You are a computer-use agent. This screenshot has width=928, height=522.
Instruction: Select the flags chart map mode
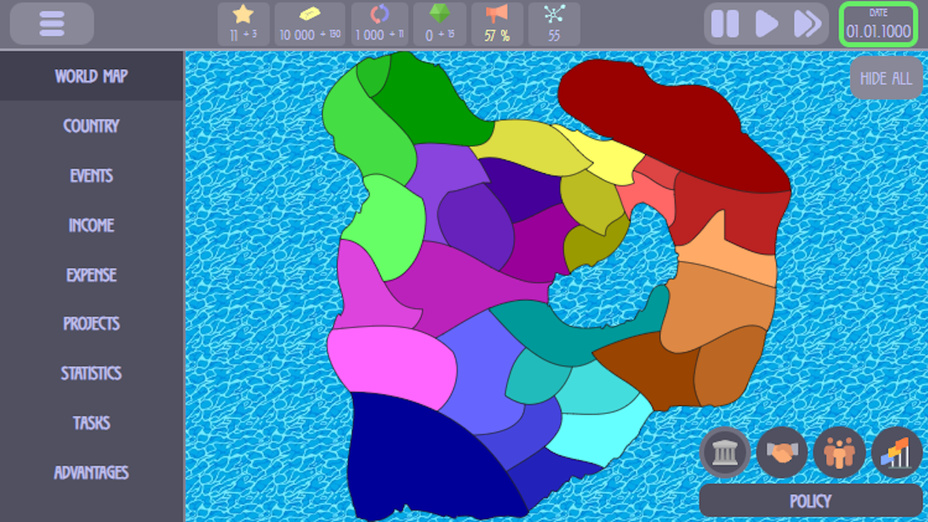coord(896,453)
